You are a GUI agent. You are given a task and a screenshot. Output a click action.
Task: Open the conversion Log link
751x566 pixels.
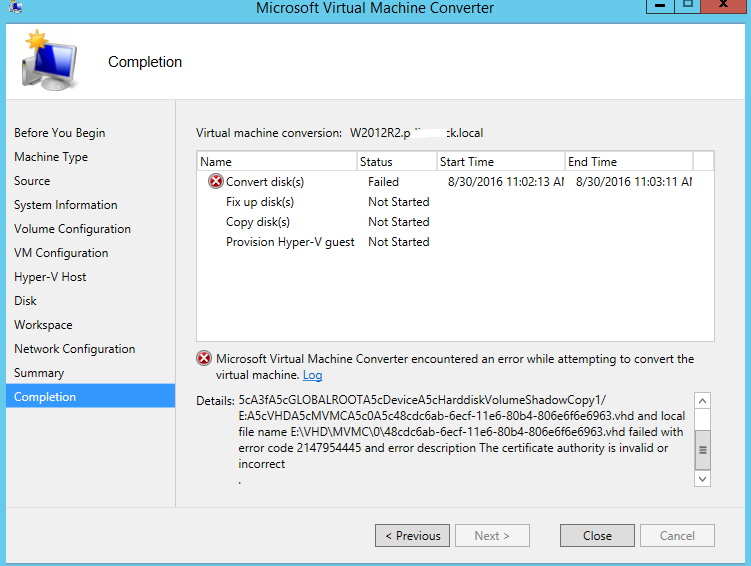coord(312,375)
